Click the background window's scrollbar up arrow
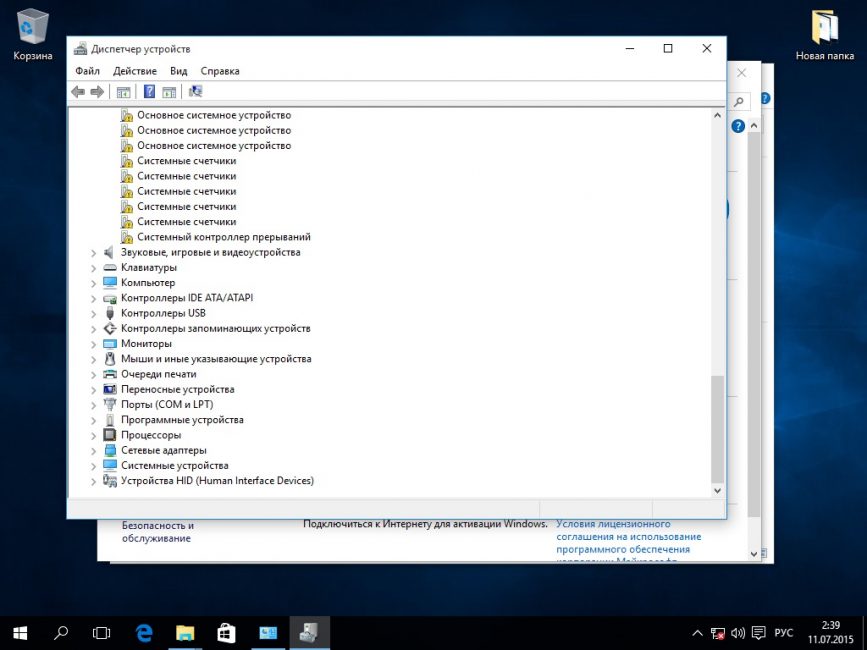 [754, 126]
